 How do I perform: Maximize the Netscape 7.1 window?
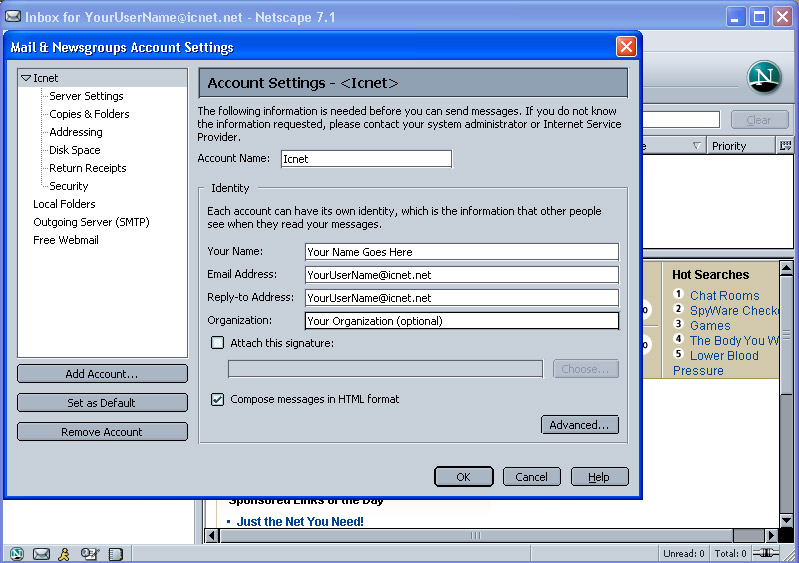(x=759, y=17)
